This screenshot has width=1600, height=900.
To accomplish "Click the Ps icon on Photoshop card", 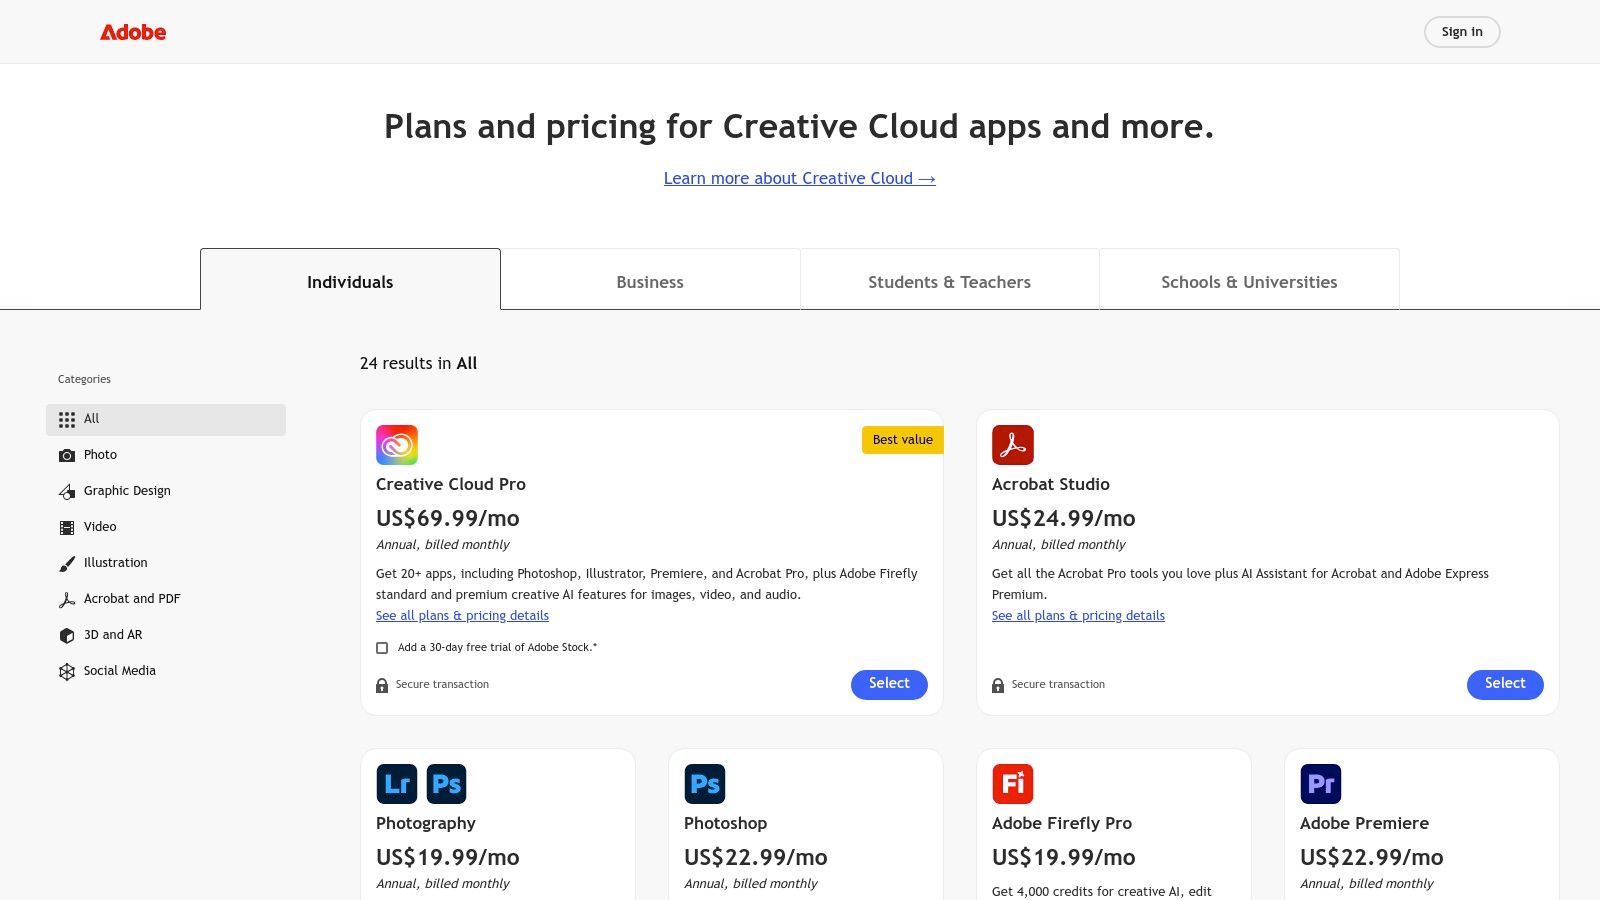I will coord(704,784).
